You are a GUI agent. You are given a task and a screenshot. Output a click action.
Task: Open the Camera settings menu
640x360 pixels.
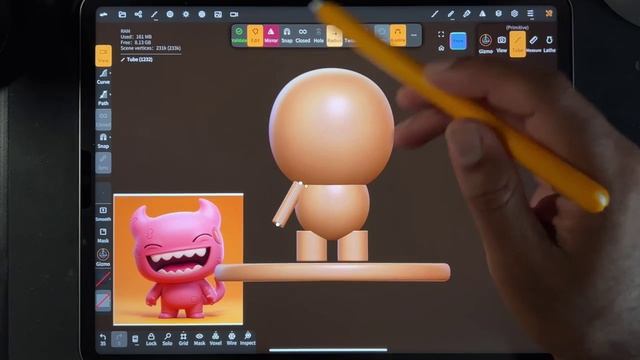[x=234, y=14]
